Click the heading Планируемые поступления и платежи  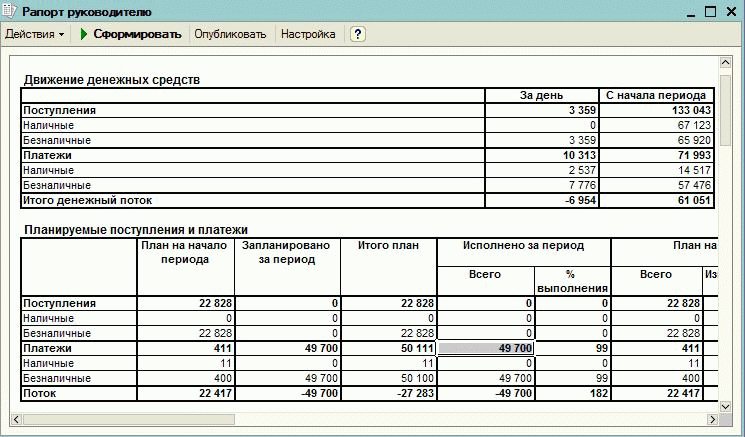136,230
